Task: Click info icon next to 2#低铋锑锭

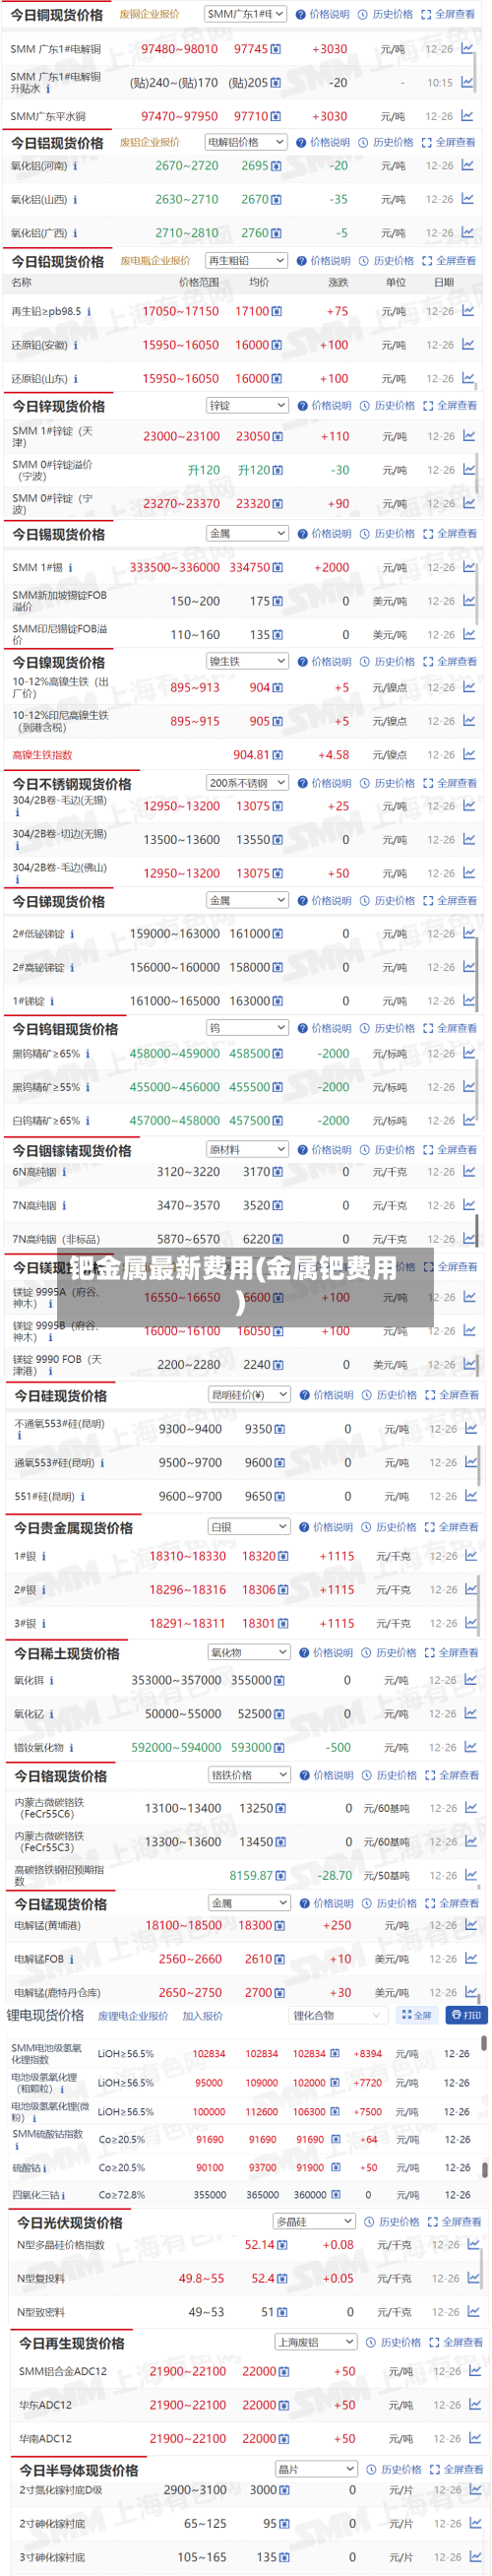Action: [72, 934]
